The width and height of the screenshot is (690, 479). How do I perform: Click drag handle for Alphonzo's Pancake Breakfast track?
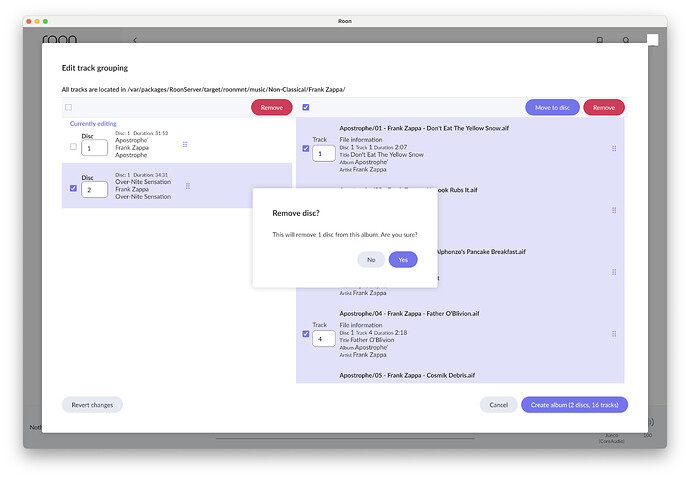point(614,272)
